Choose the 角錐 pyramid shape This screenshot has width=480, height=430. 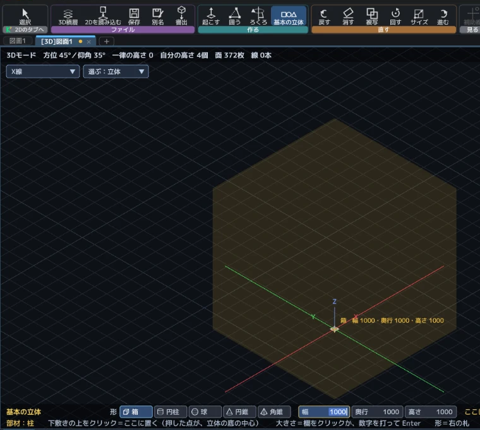pos(274,412)
